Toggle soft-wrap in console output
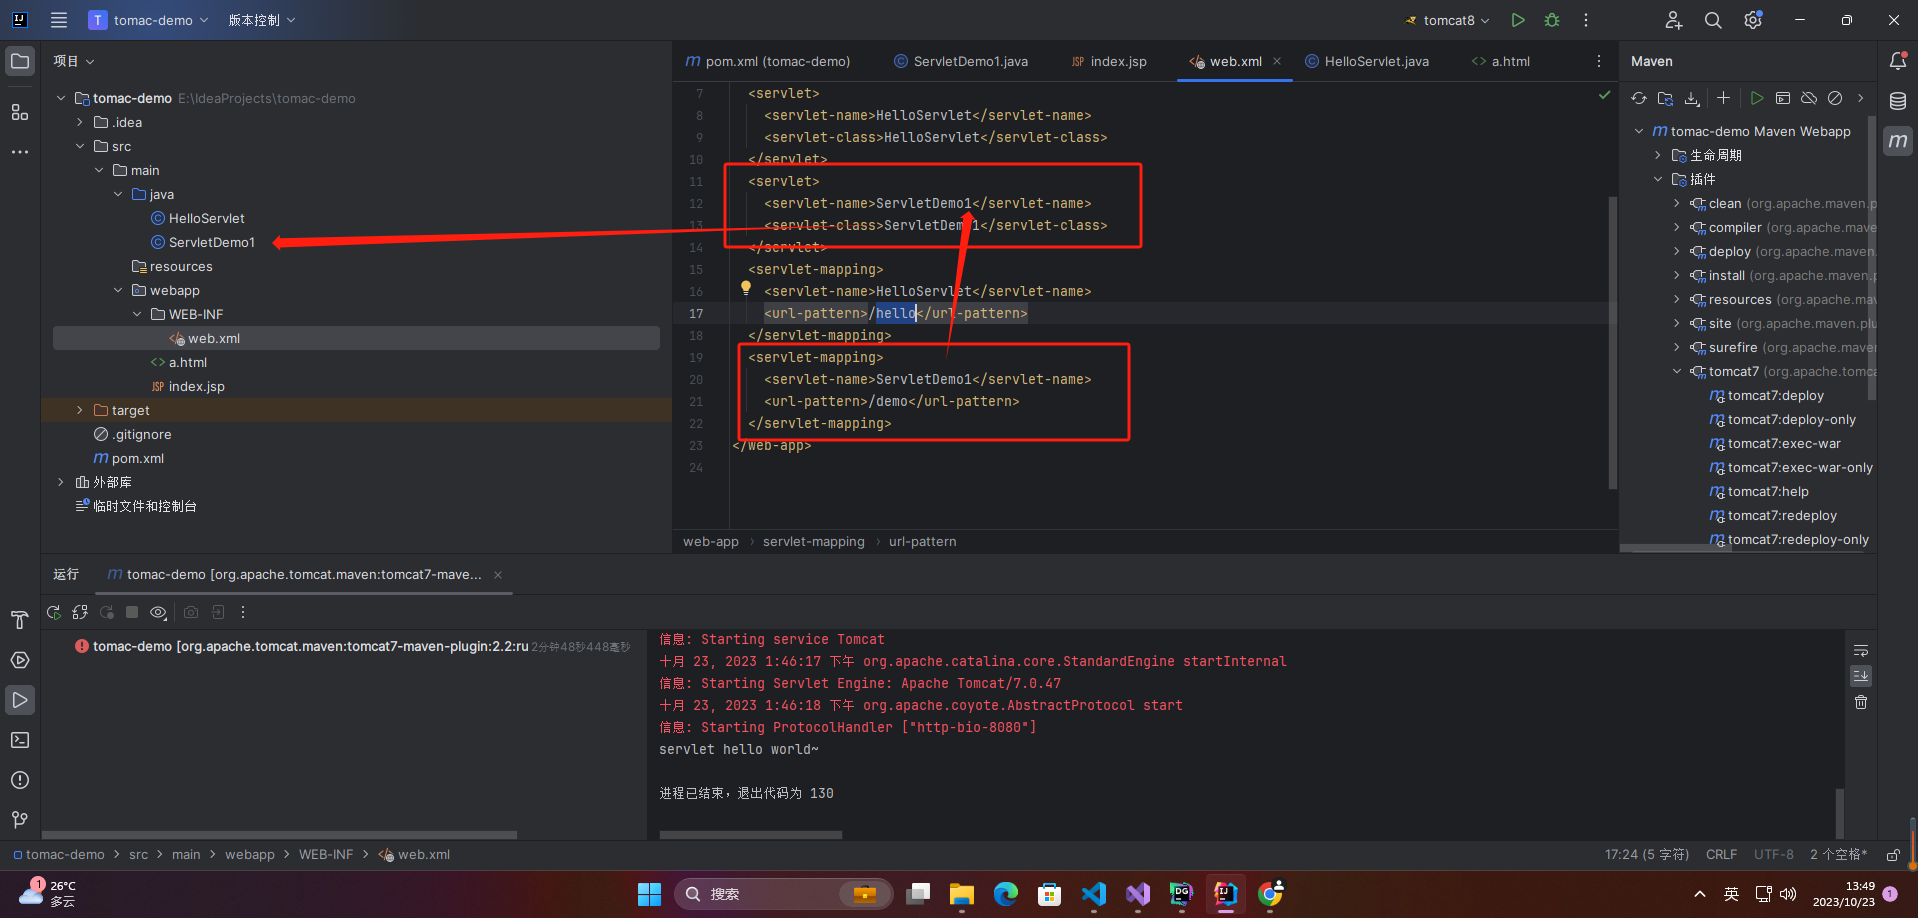 [1861, 651]
